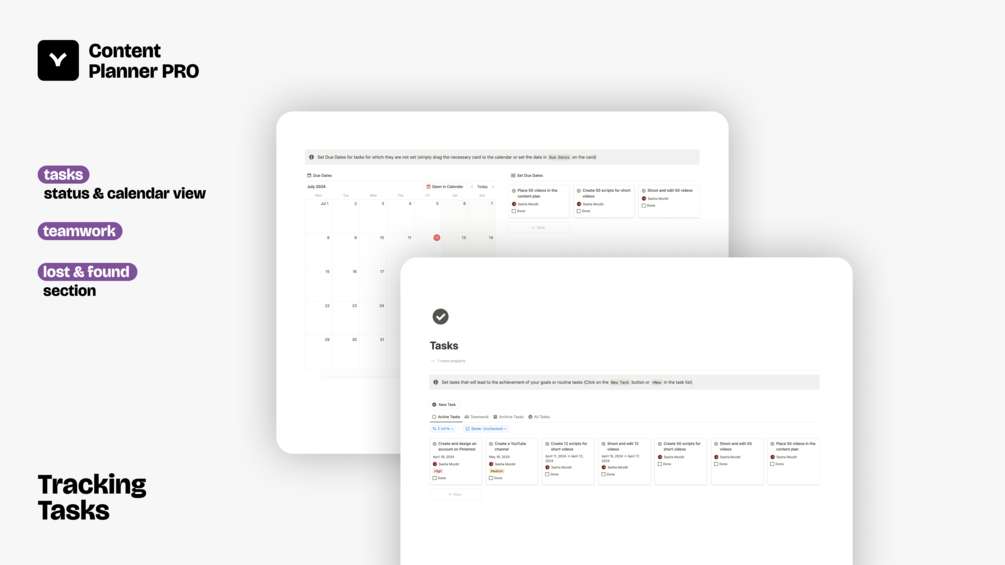
Task: Click the checkmark icon in New Task button
Action: pyautogui.click(x=434, y=405)
